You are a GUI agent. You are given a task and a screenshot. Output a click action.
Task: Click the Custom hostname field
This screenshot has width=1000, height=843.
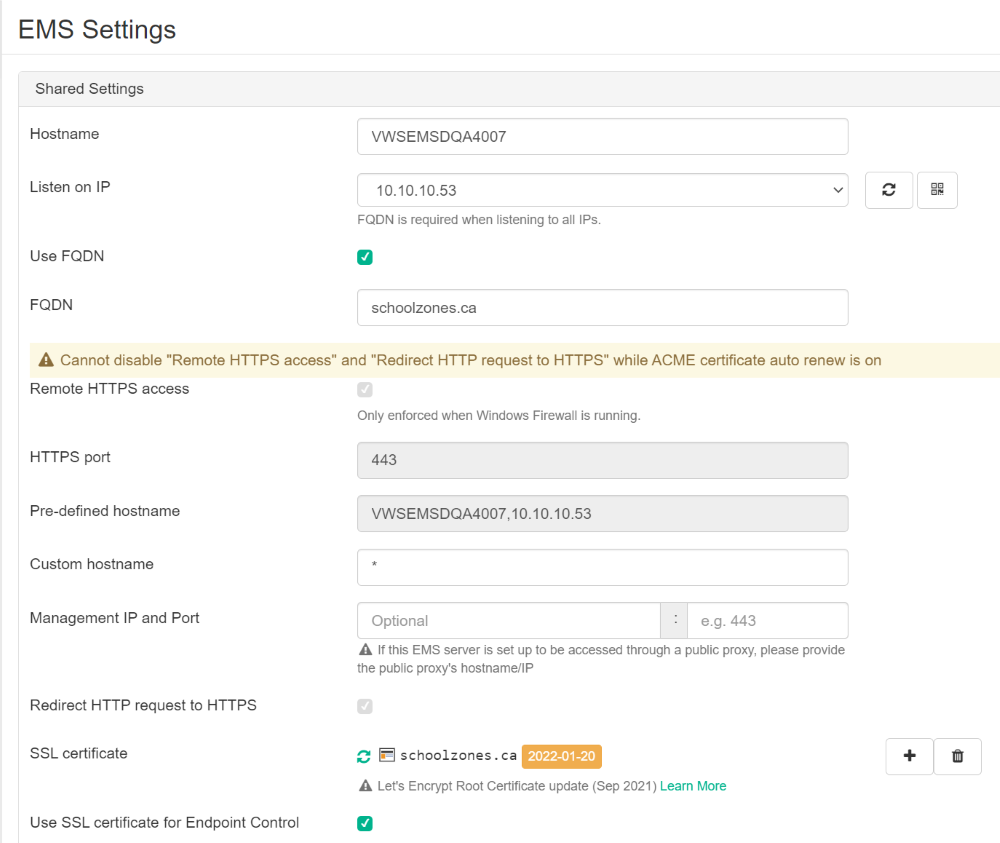[602, 567]
